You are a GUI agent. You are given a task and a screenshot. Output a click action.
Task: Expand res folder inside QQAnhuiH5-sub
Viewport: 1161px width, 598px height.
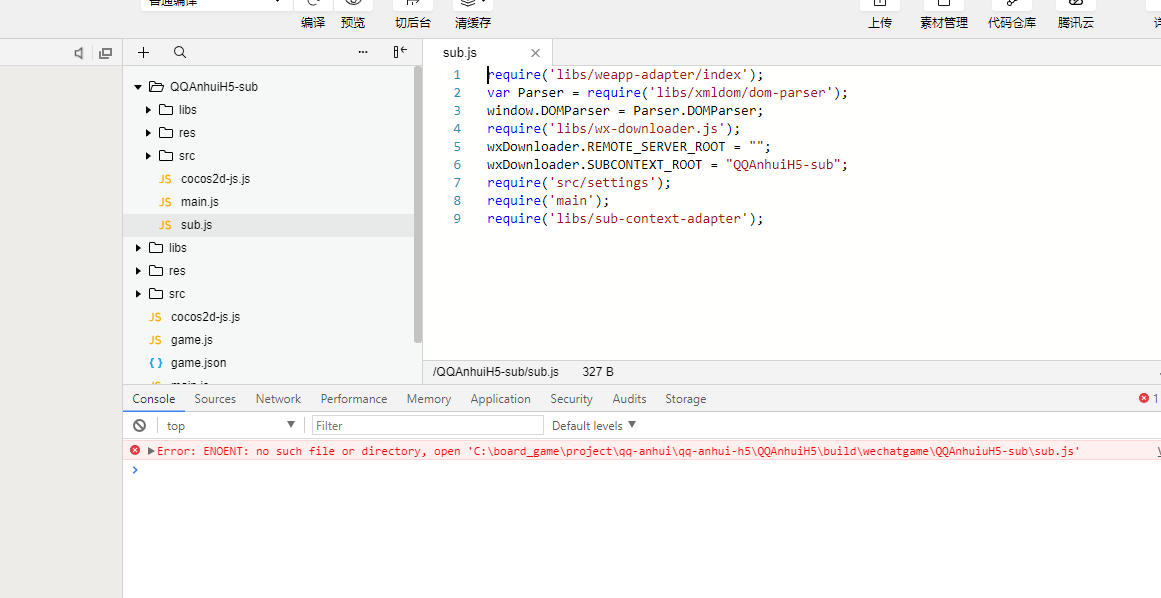pos(148,132)
